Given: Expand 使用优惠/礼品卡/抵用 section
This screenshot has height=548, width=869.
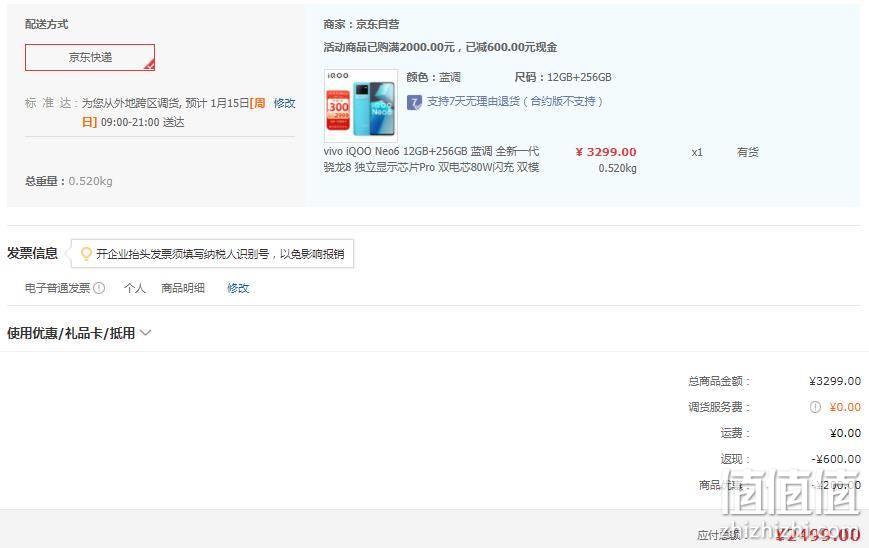Looking at the screenshot, I should [x=79, y=333].
